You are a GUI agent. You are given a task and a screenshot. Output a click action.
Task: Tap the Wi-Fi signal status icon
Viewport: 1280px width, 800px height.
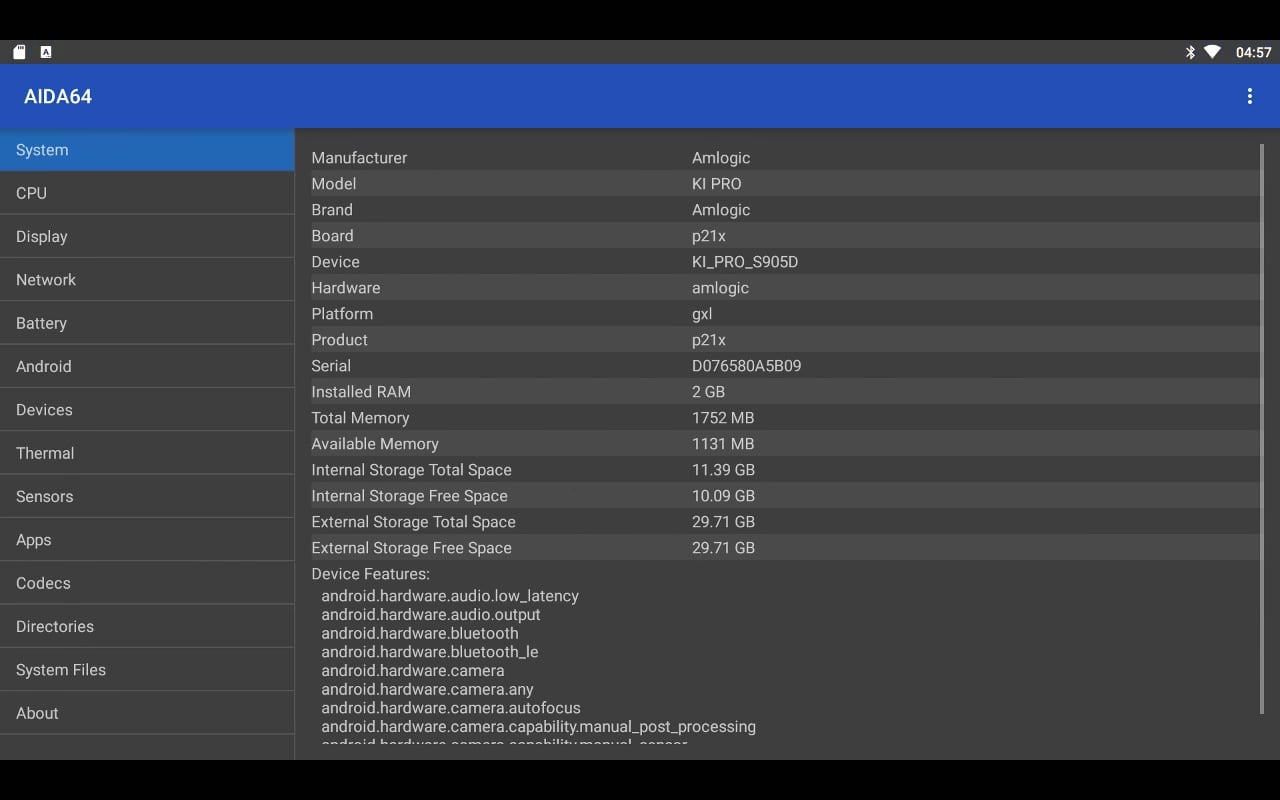pyautogui.click(x=1212, y=52)
